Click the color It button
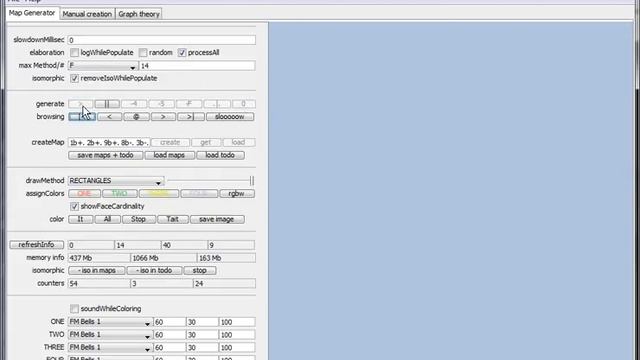This screenshot has width=640, height=360. click(x=80, y=219)
